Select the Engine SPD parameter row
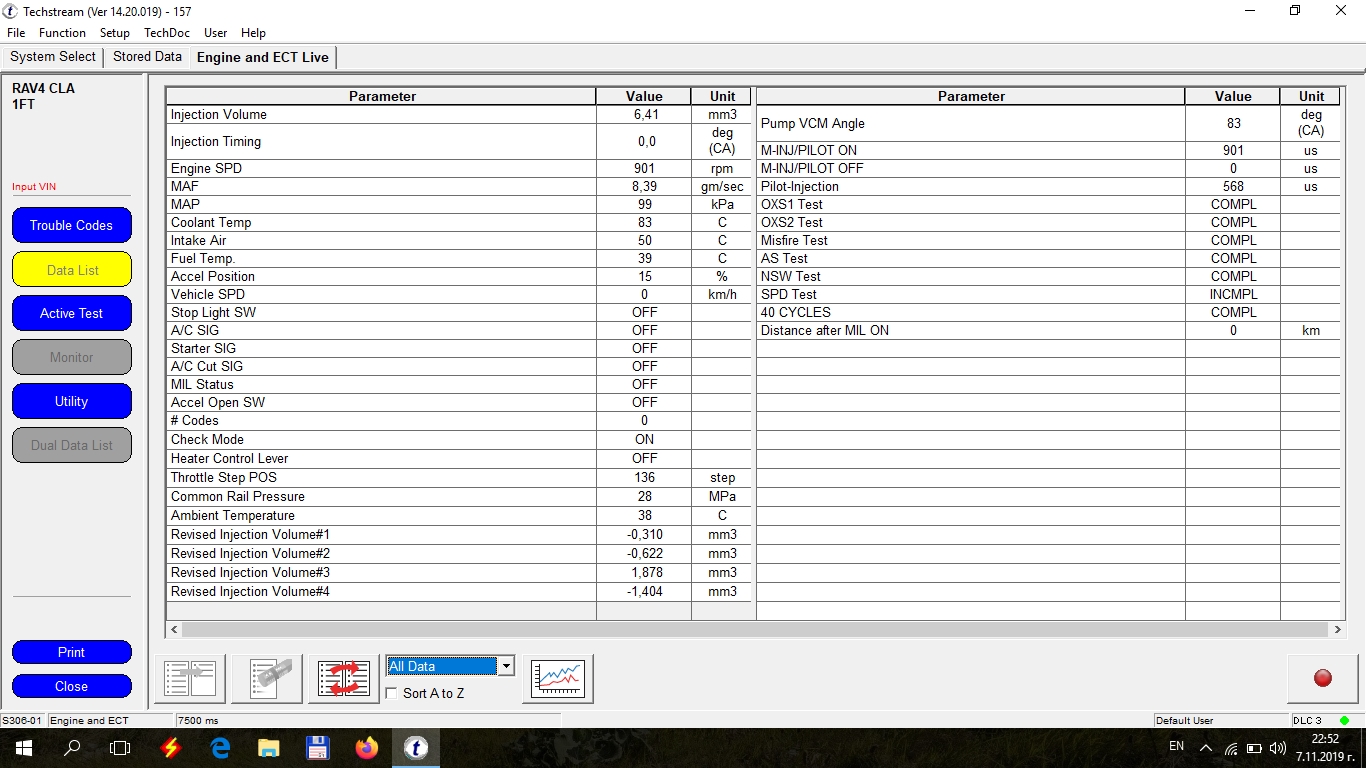Screen dimensions: 1366x768 (459, 168)
